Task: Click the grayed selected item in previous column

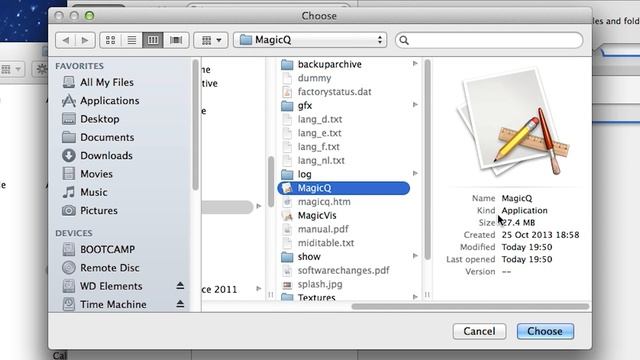Action: pyautogui.click(x=227, y=207)
